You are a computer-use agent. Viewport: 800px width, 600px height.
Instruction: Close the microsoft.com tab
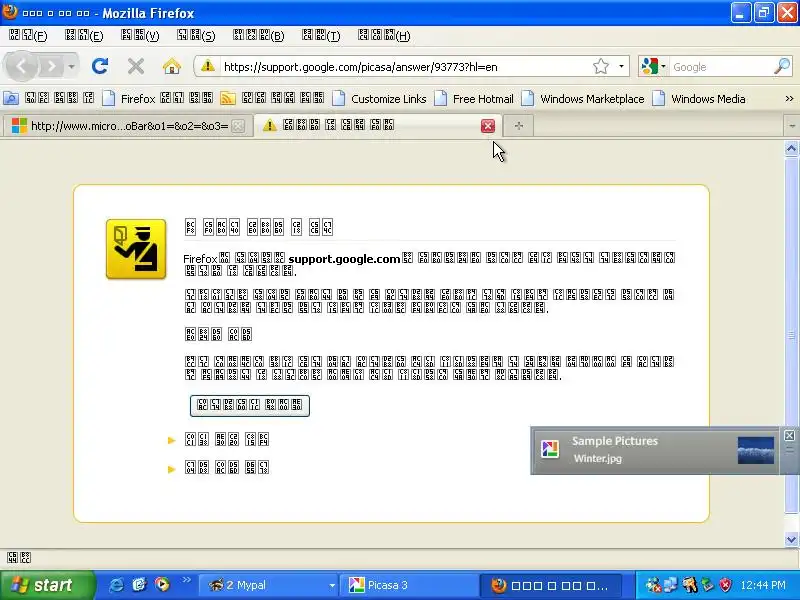tap(238, 126)
